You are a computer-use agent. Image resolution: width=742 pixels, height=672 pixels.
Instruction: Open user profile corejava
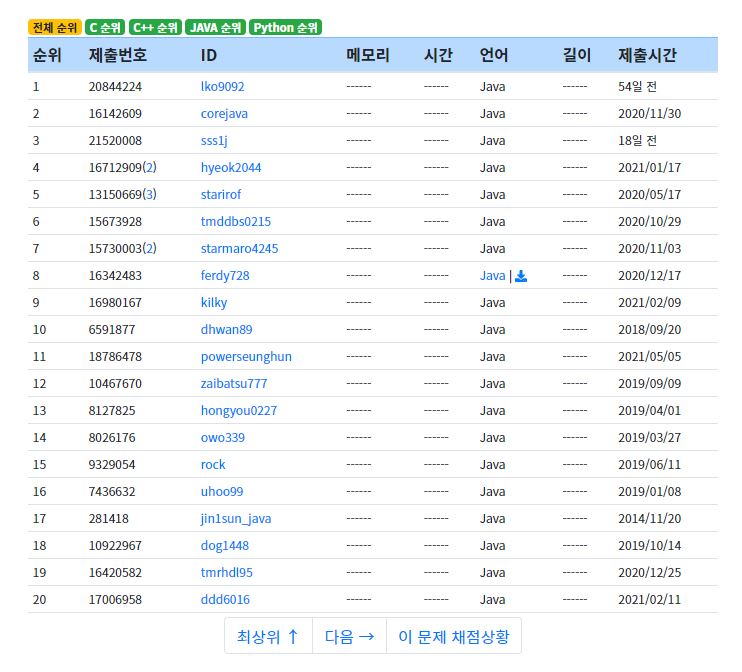(224, 114)
